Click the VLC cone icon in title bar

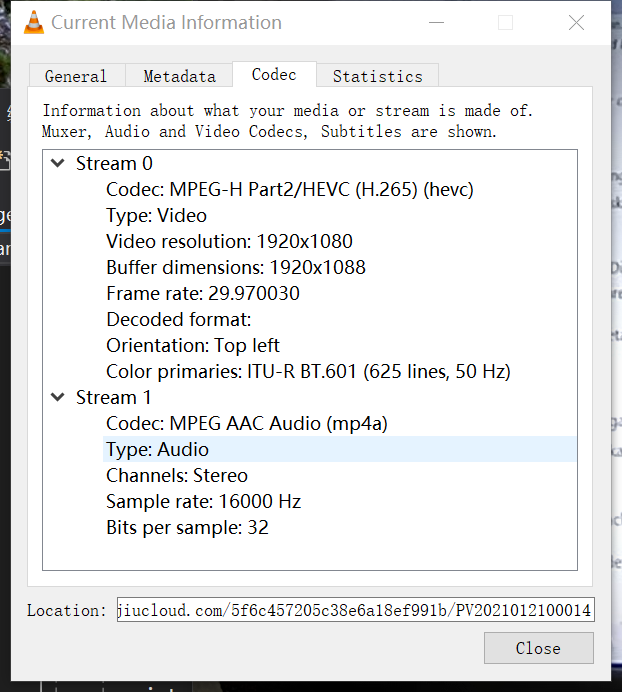coord(34,22)
